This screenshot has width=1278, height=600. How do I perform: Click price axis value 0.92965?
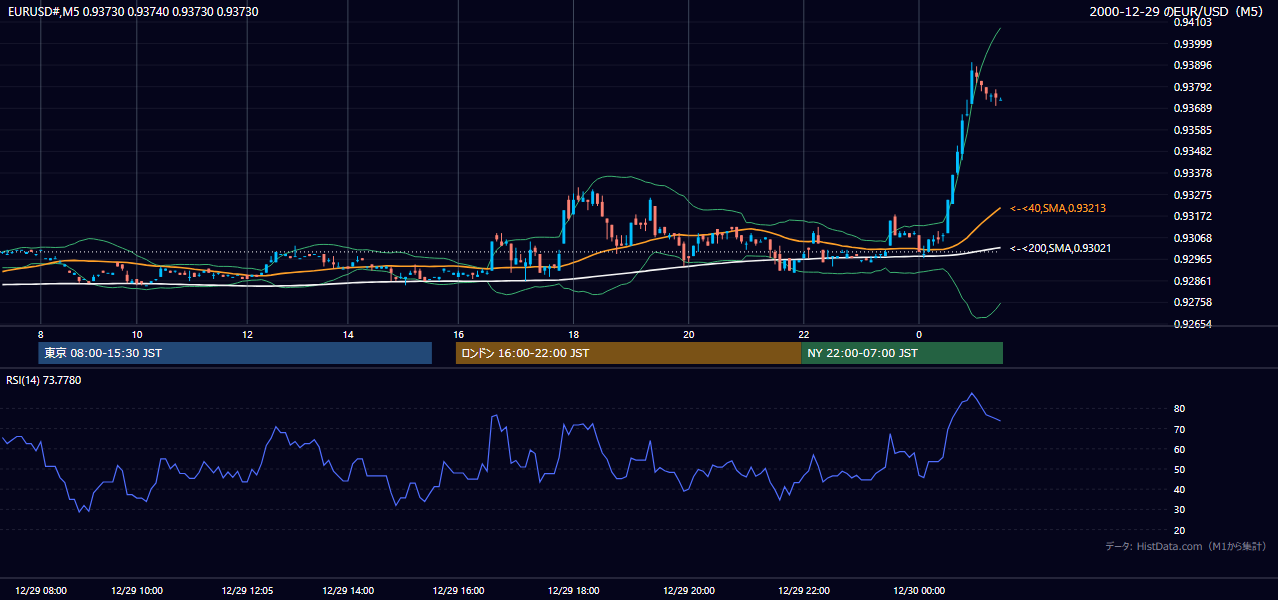point(1193,259)
